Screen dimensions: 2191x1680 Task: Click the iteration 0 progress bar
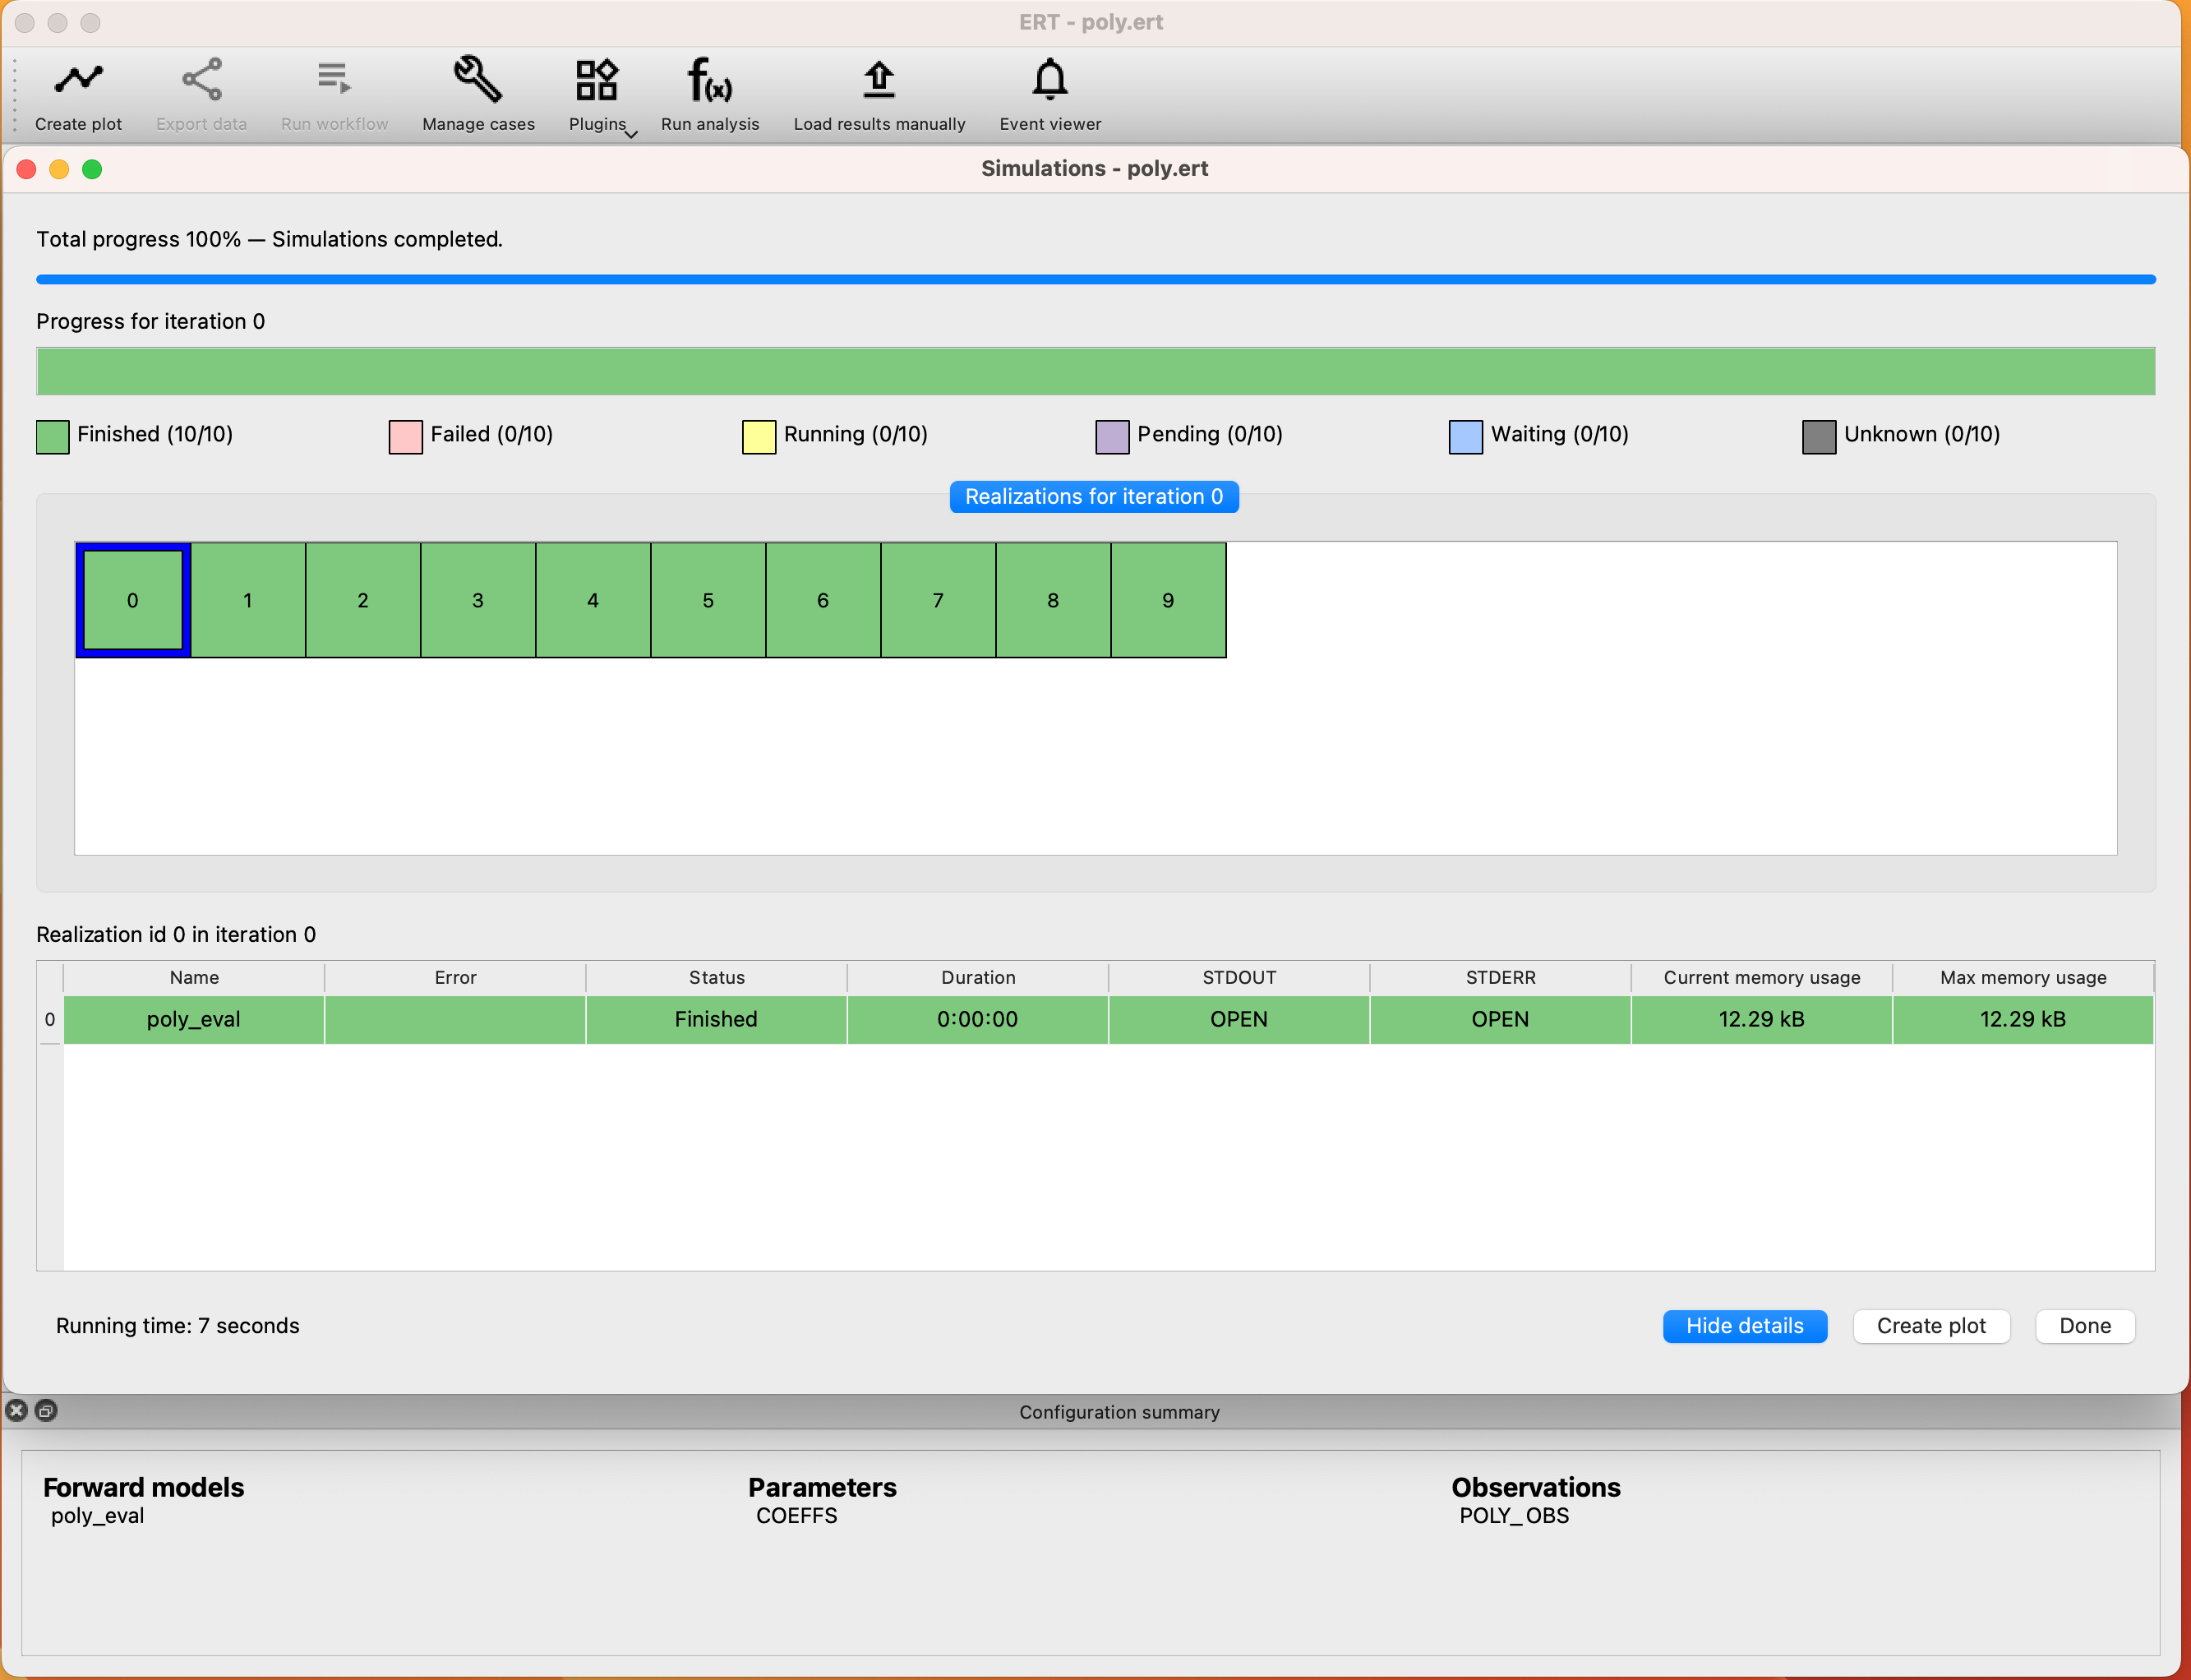tap(1095, 371)
